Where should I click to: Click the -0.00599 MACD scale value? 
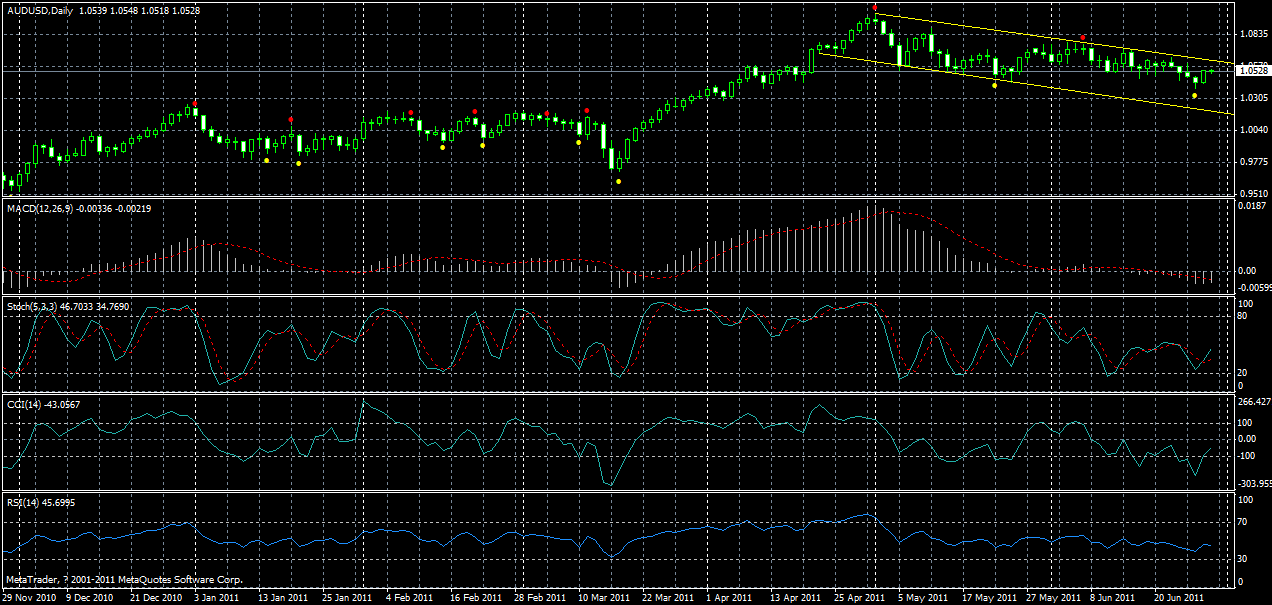1254,286
